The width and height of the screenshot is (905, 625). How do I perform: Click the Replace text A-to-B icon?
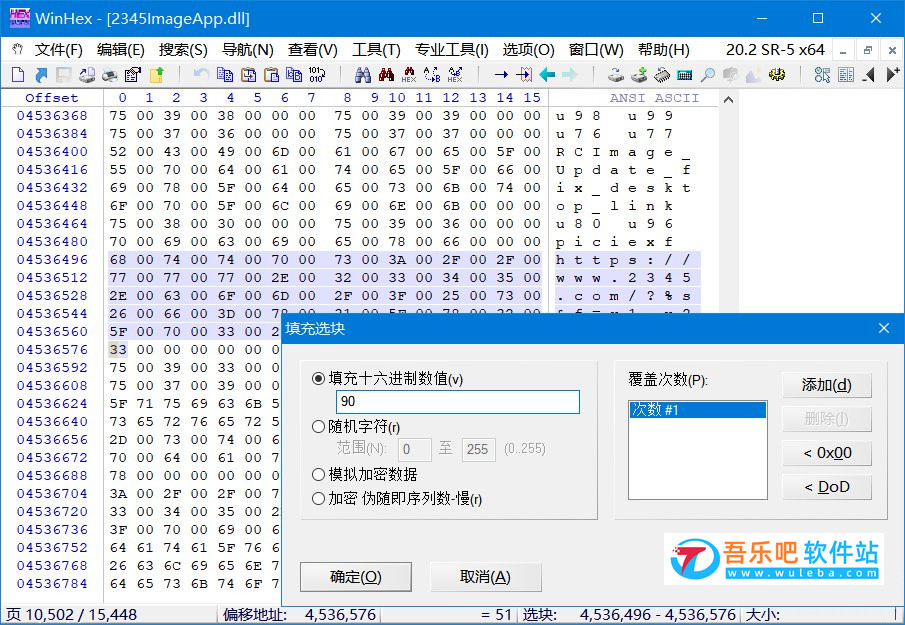point(432,74)
